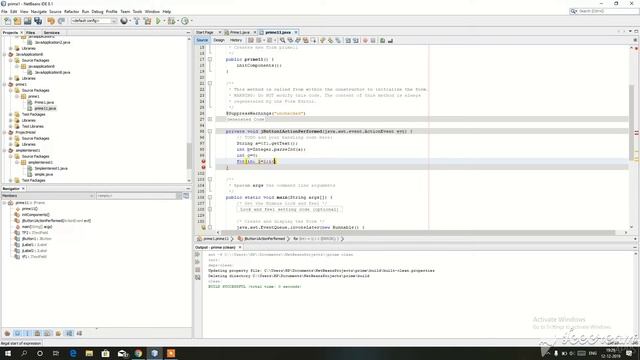The height and width of the screenshot is (360, 640).
Task: Click the Shift Line Right editor icon
Action: click(x=356, y=40)
